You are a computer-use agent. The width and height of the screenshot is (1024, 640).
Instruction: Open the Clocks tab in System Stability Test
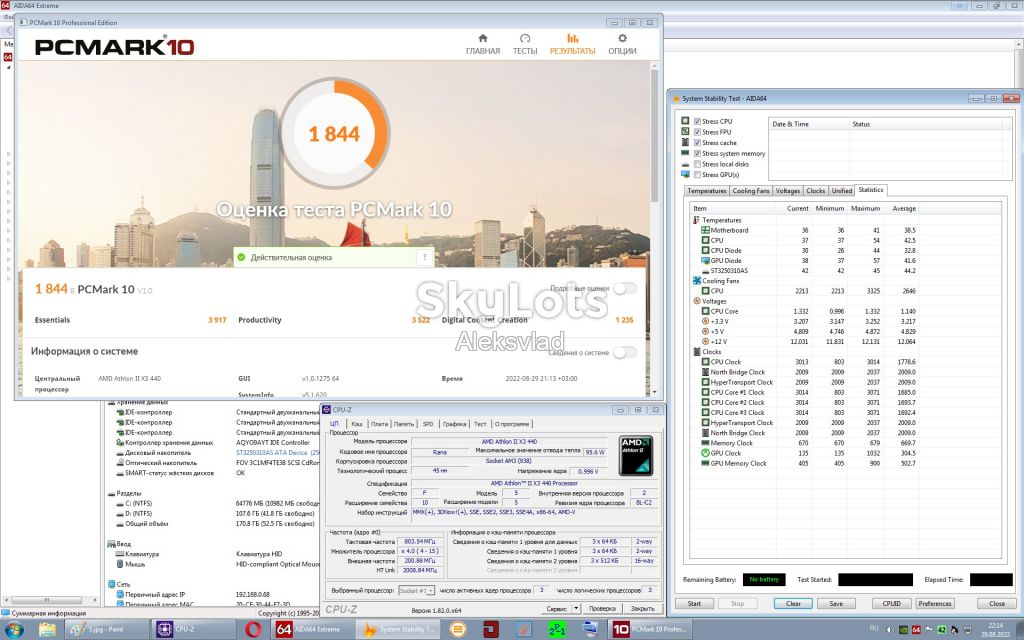point(816,191)
